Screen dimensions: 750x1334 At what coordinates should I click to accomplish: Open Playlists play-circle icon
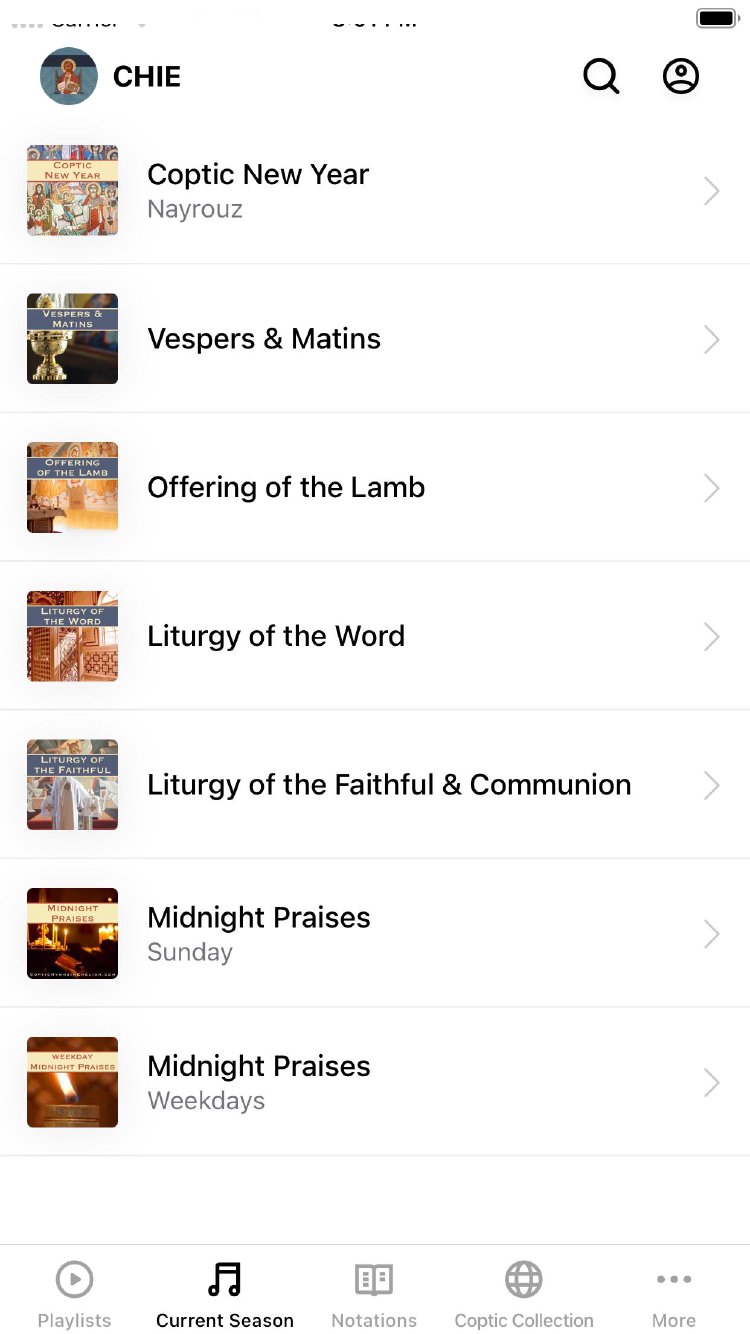[74, 1279]
